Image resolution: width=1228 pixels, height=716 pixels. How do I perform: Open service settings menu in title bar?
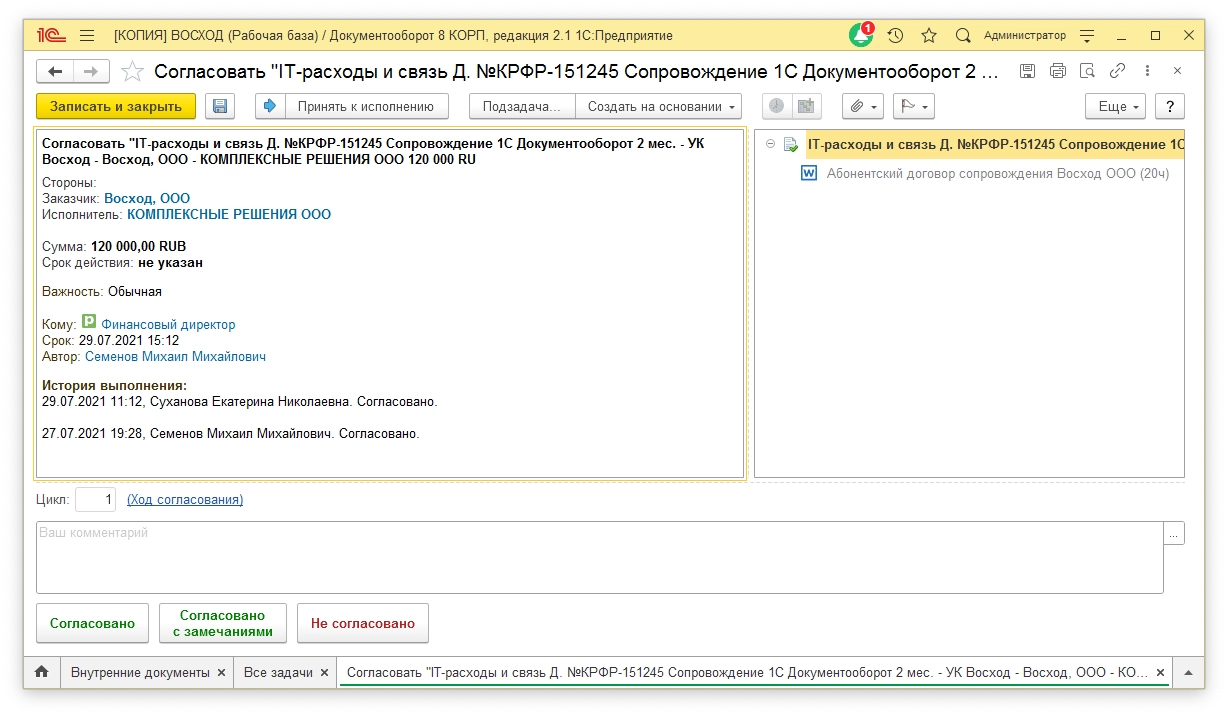point(1089,35)
